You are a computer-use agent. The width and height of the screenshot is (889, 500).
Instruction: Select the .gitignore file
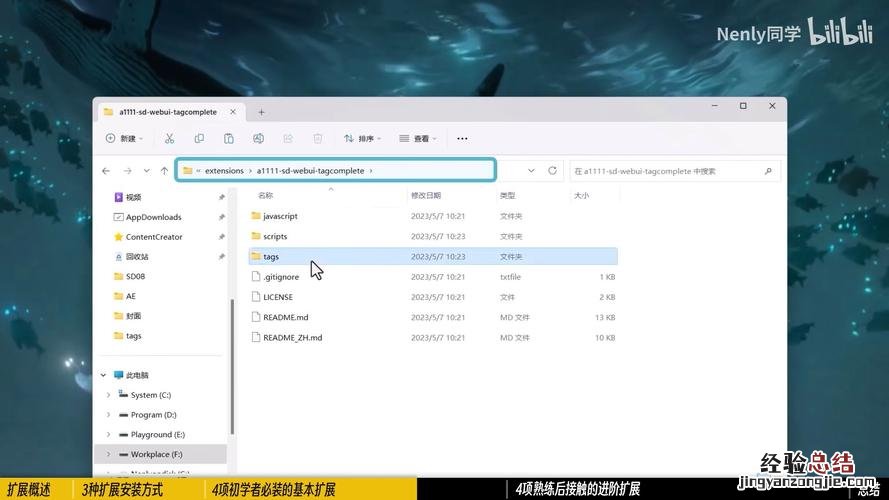(433, 277)
